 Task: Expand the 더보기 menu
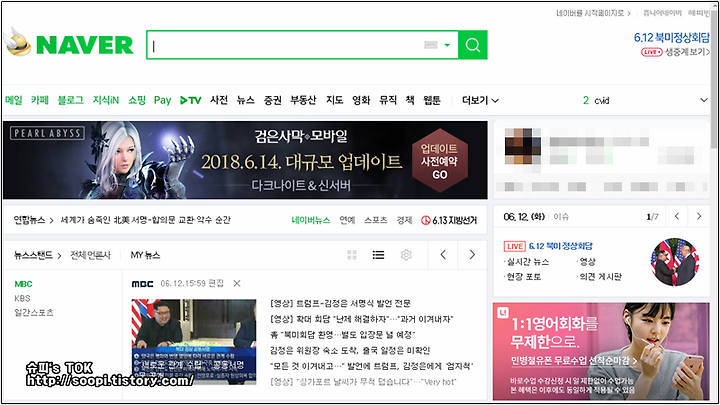[480, 100]
